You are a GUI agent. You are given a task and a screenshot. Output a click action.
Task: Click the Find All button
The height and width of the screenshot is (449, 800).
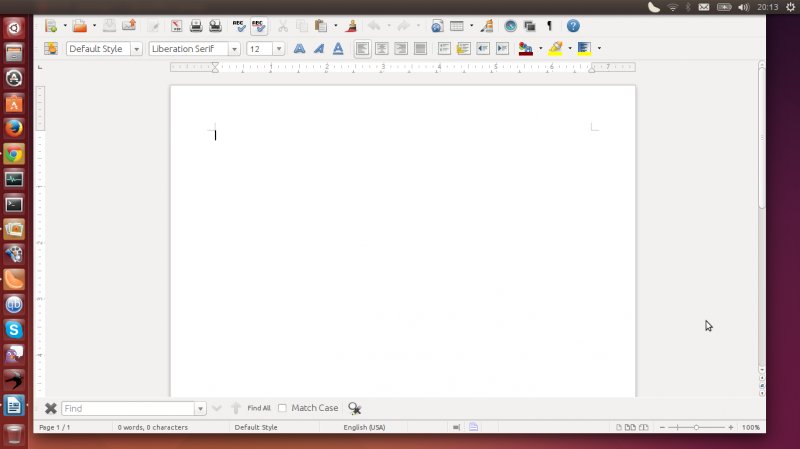pyautogui.click(x=259, y=408)
